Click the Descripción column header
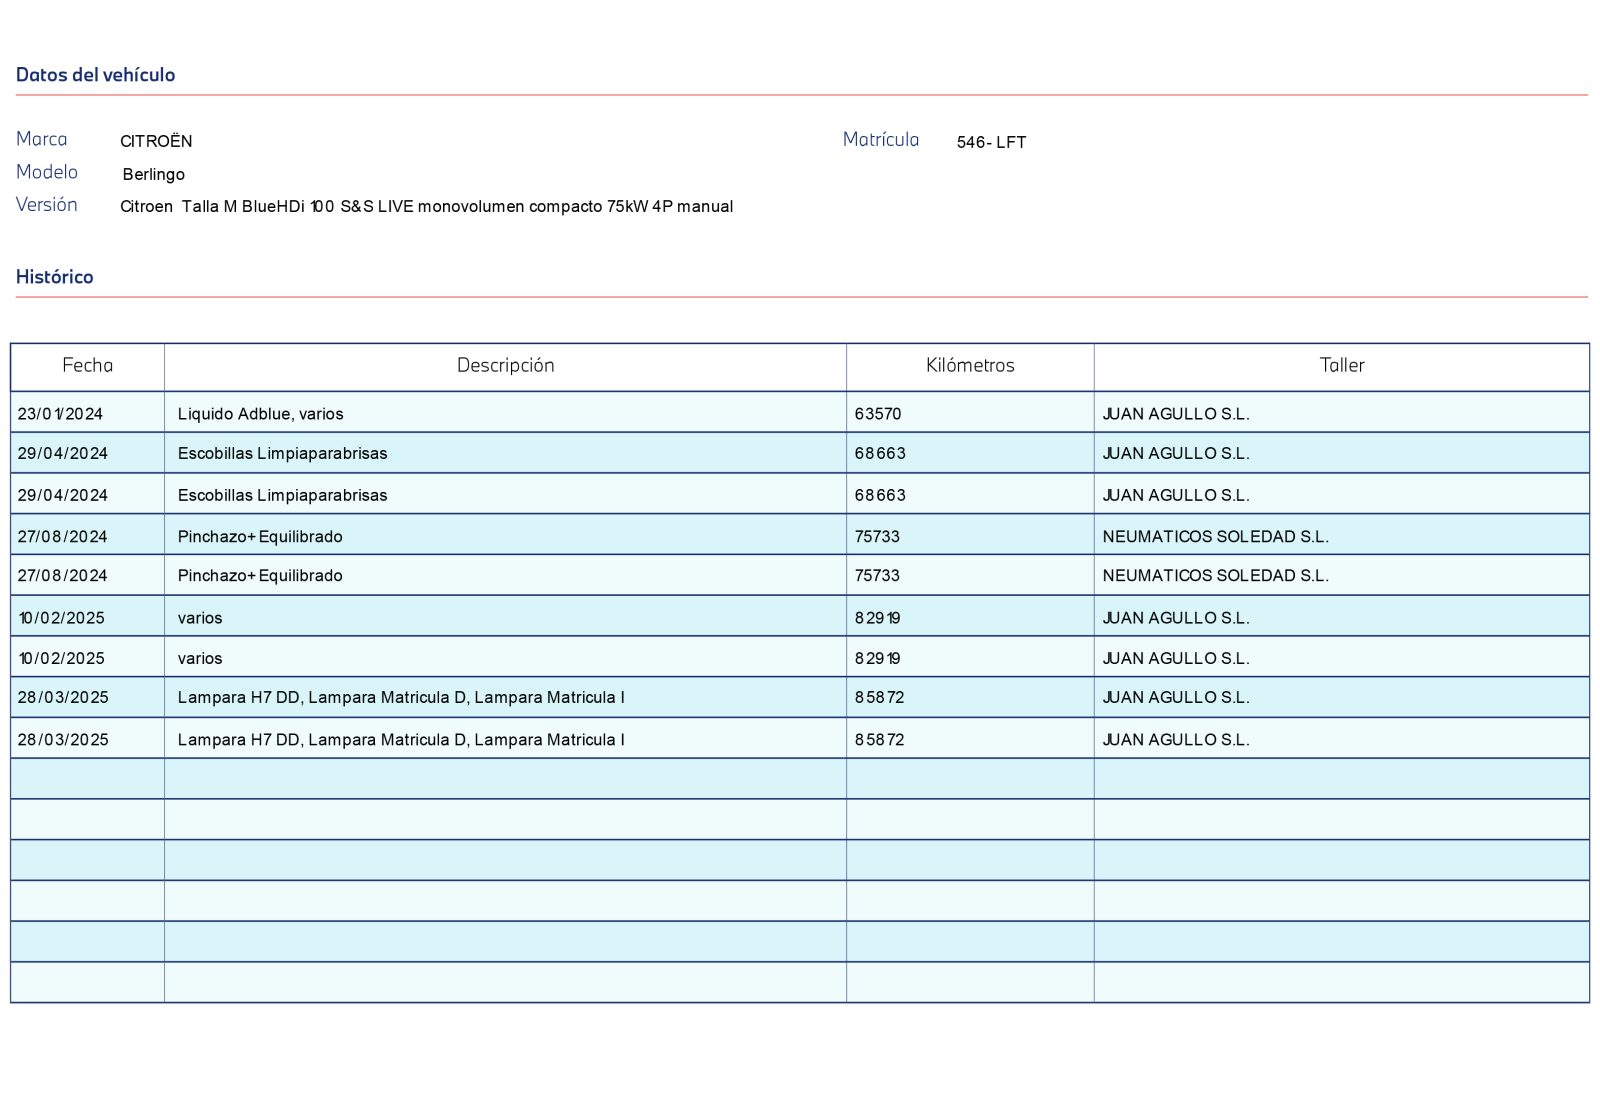1600x1117 pixels. click(505, 365)
